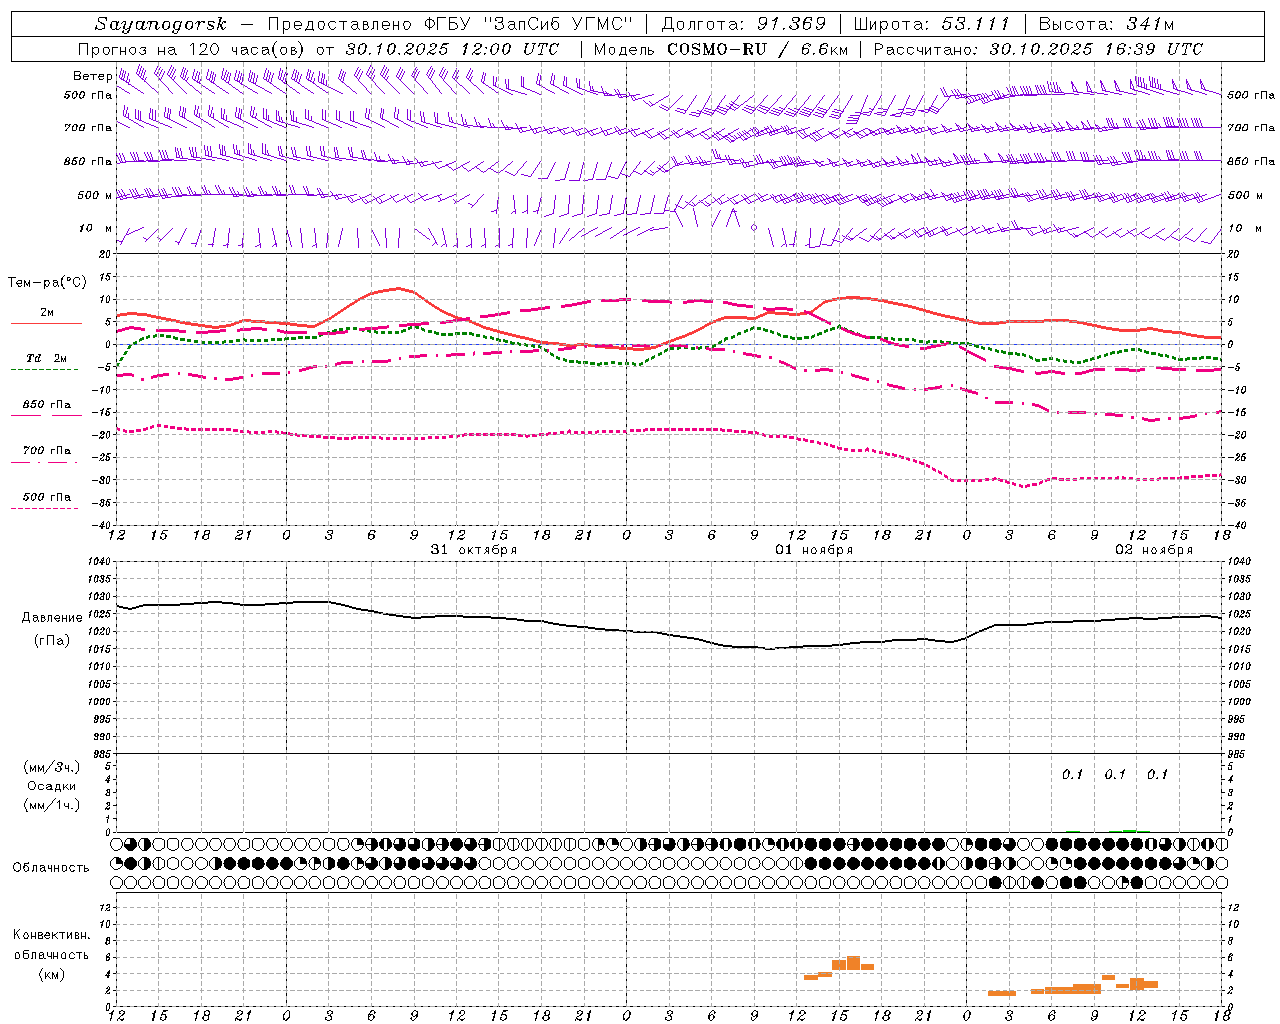Click the 'Широта: 53.111' latitude value
Viewport: 1280px width, 1024px height.
point(932,24)
